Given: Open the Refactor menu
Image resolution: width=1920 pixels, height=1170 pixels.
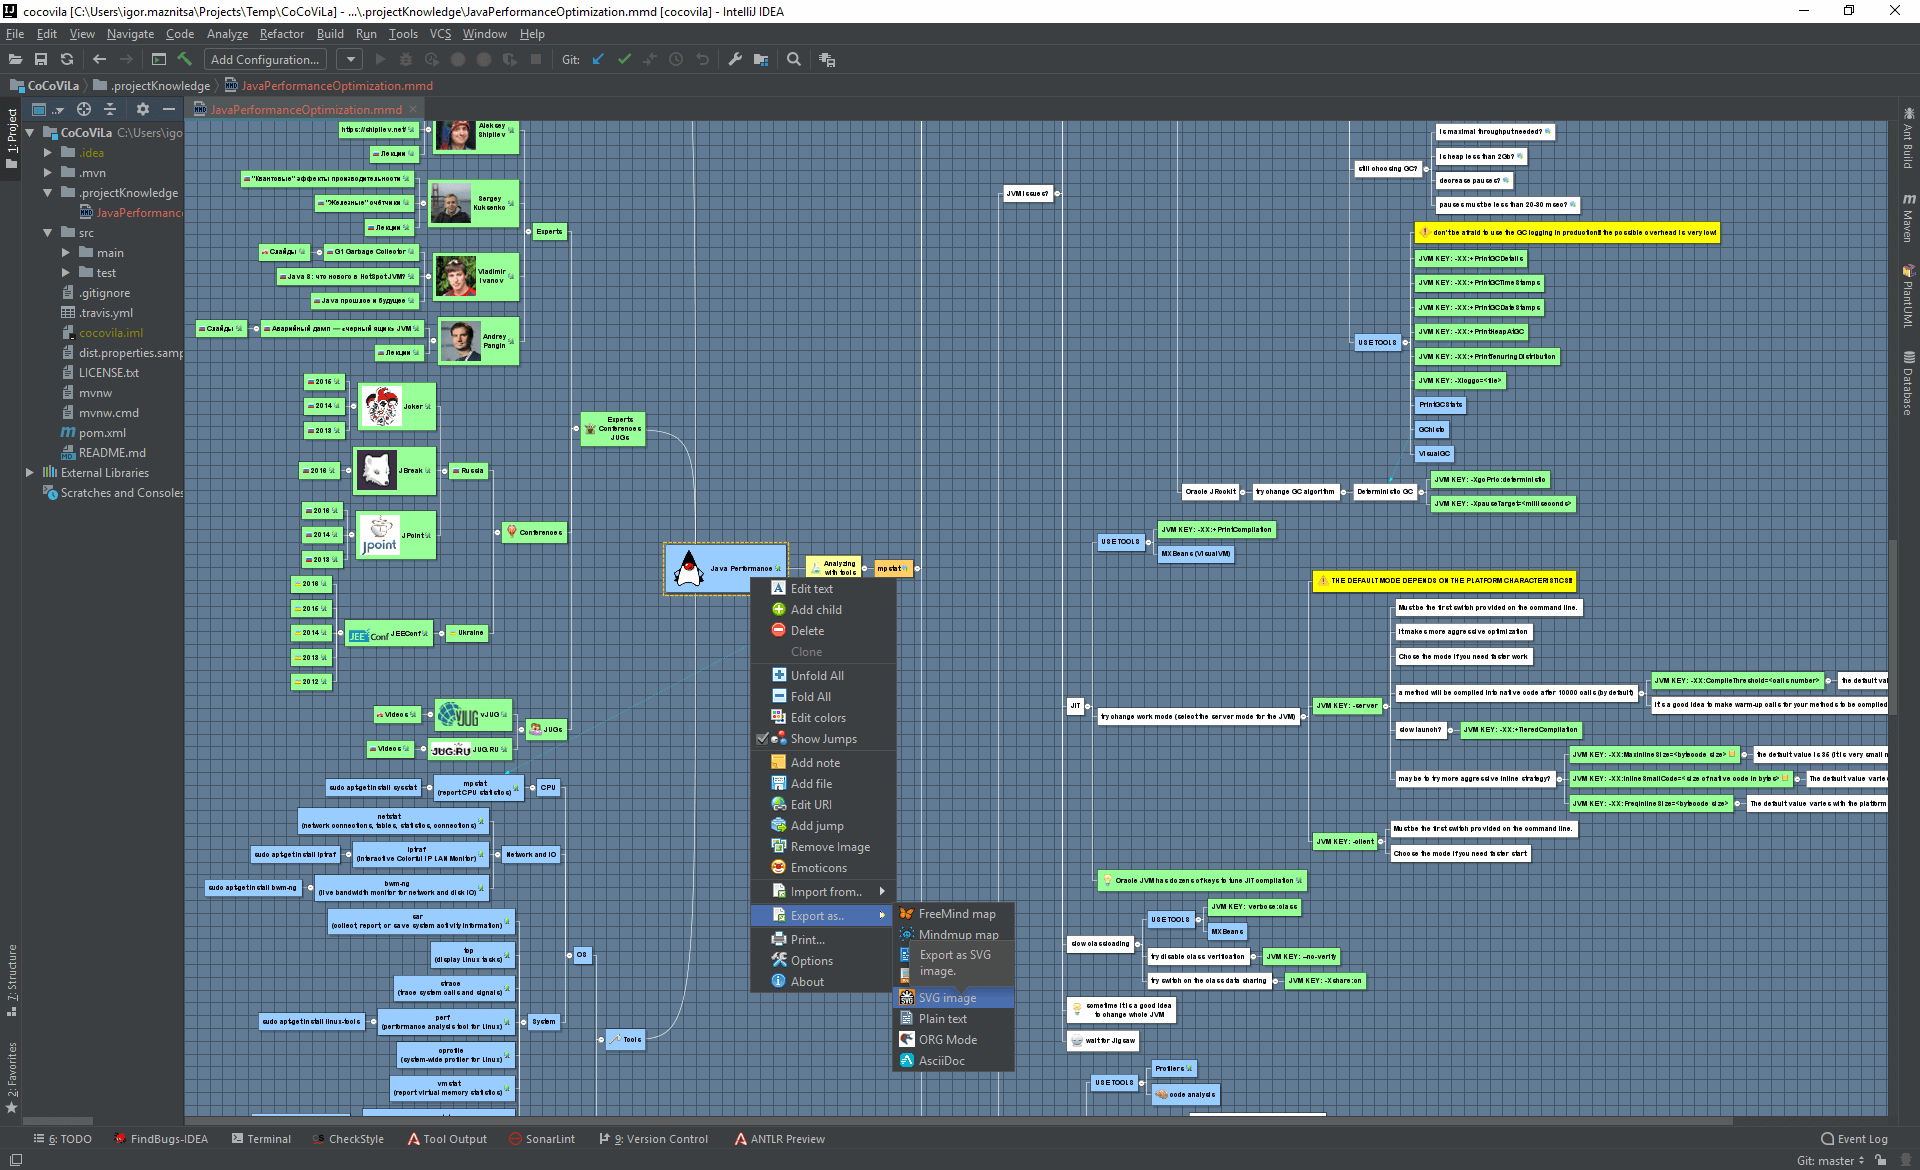Looking at the screenshot, I should [x=282, y=34].
